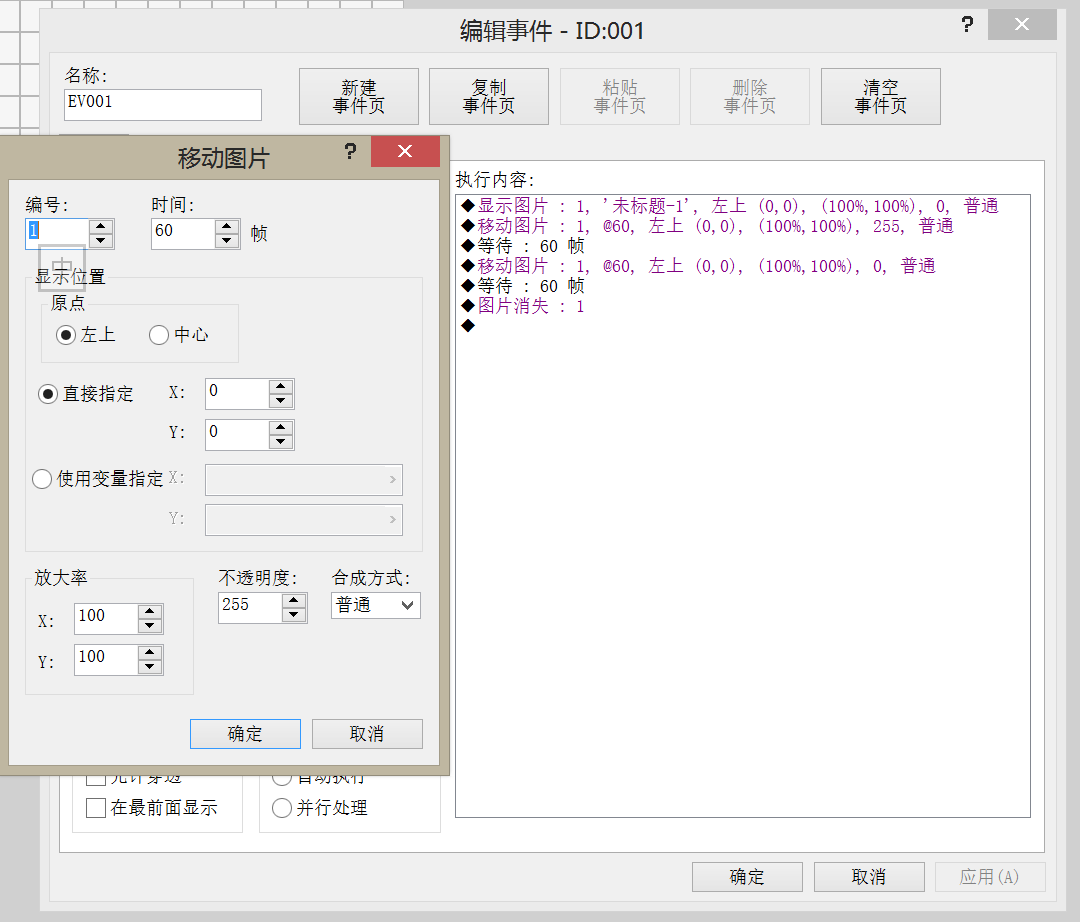The image size is (1080, 922).
Task: Decrease the direct Y position spinner
Action: point(280,441)
